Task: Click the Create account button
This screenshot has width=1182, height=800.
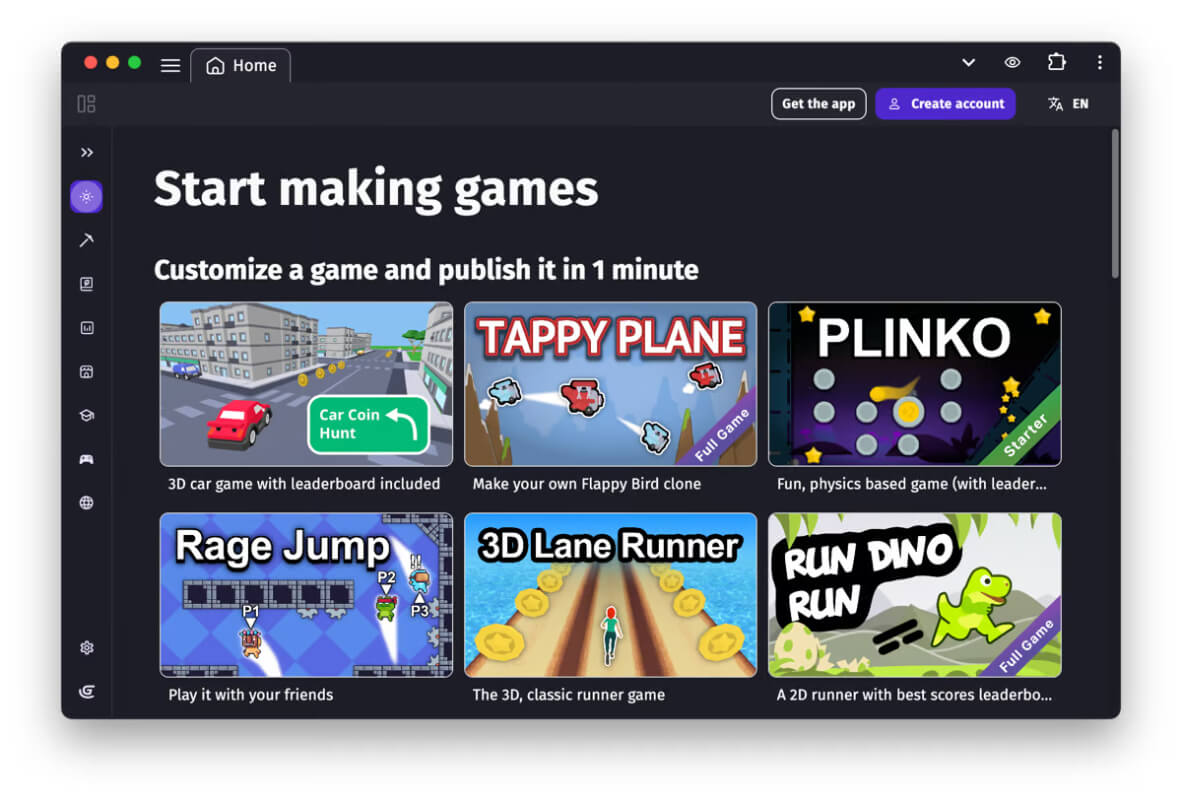Action: point(945,104)
